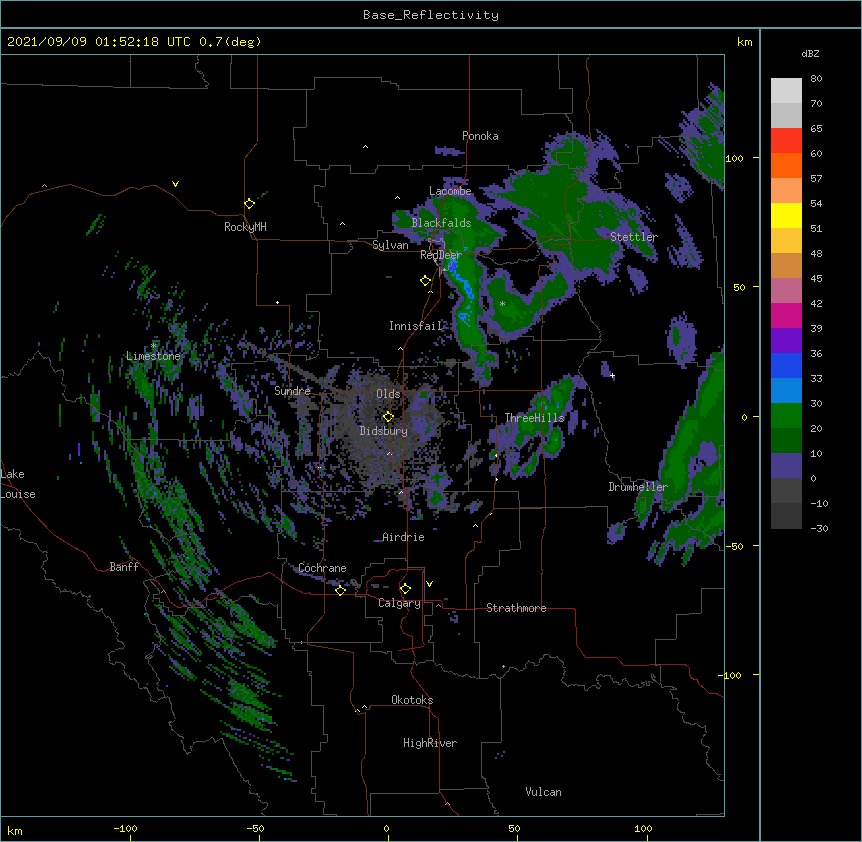Click the Stettler city label
Image resolution: width=862 pixels, height=842 pixels.
(x=634, y=237)
